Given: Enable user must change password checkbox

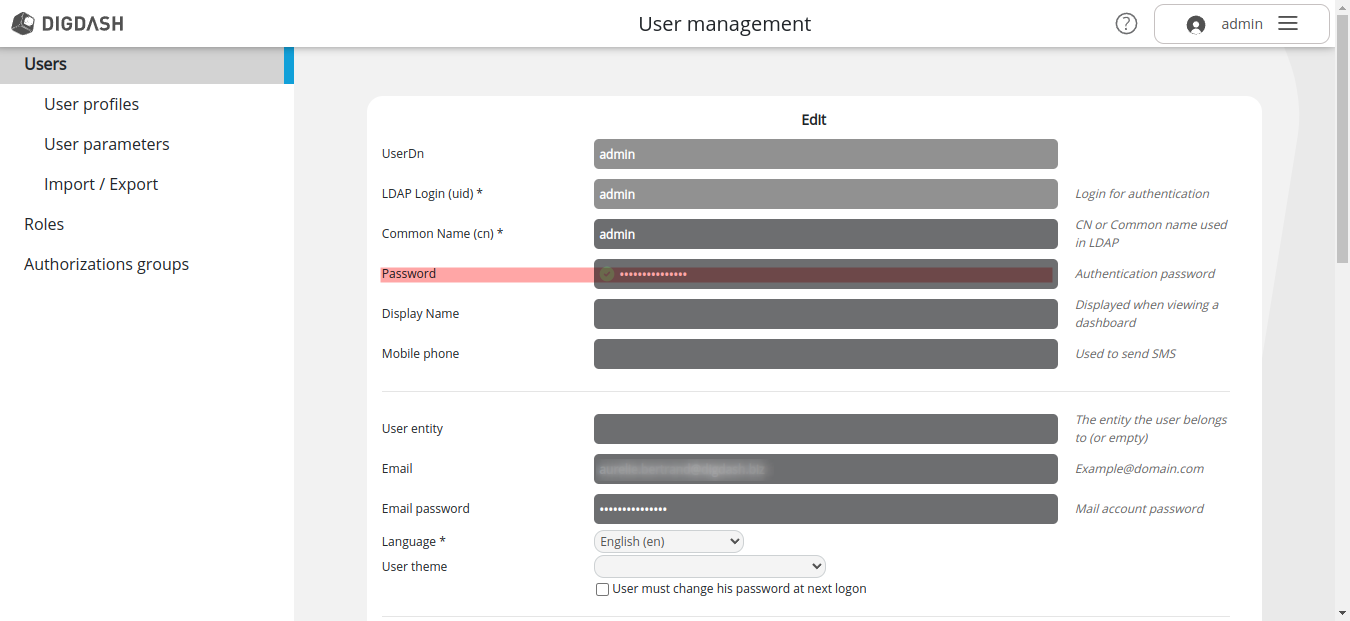Looking at the screenshot, I should (x=602, y=589).
